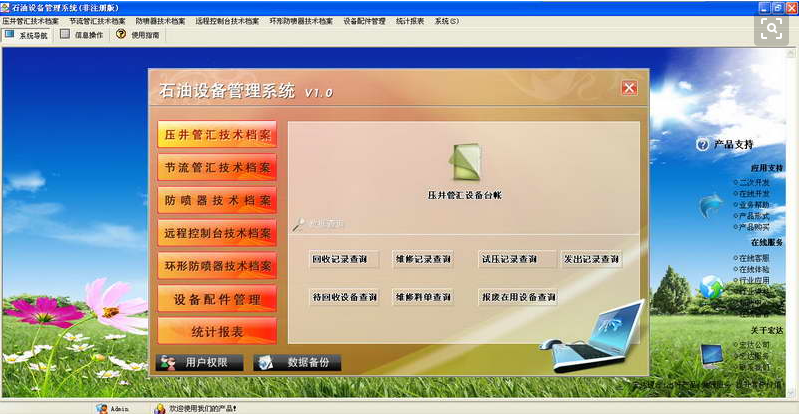Open the 环形防喷器技术档案 menu

pyautogui.click(x=301, y=21)
